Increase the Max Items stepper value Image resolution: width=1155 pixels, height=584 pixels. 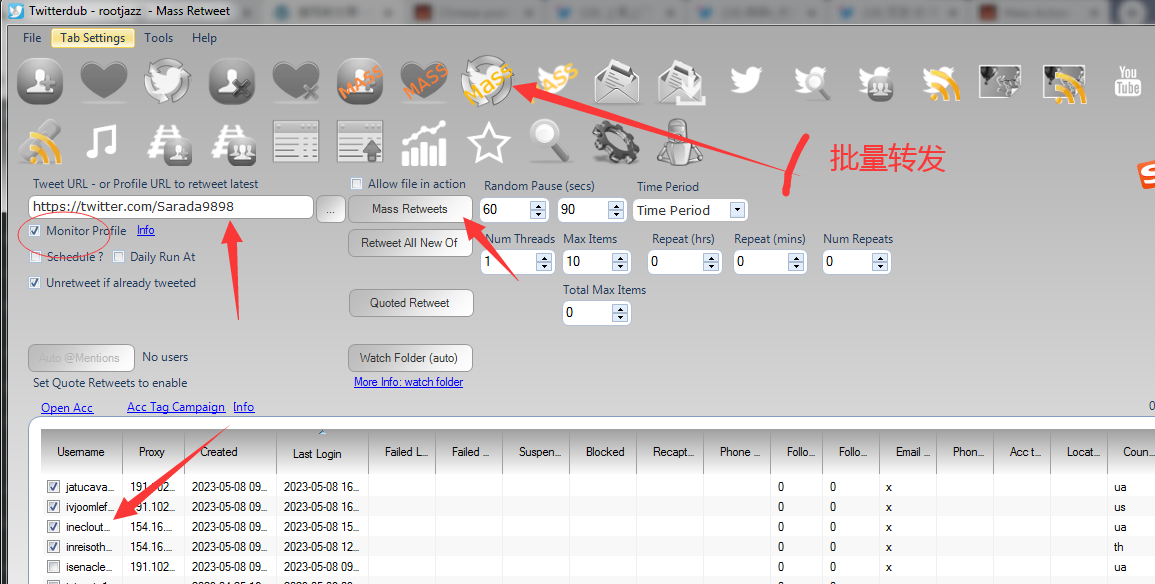click(620, 257)
